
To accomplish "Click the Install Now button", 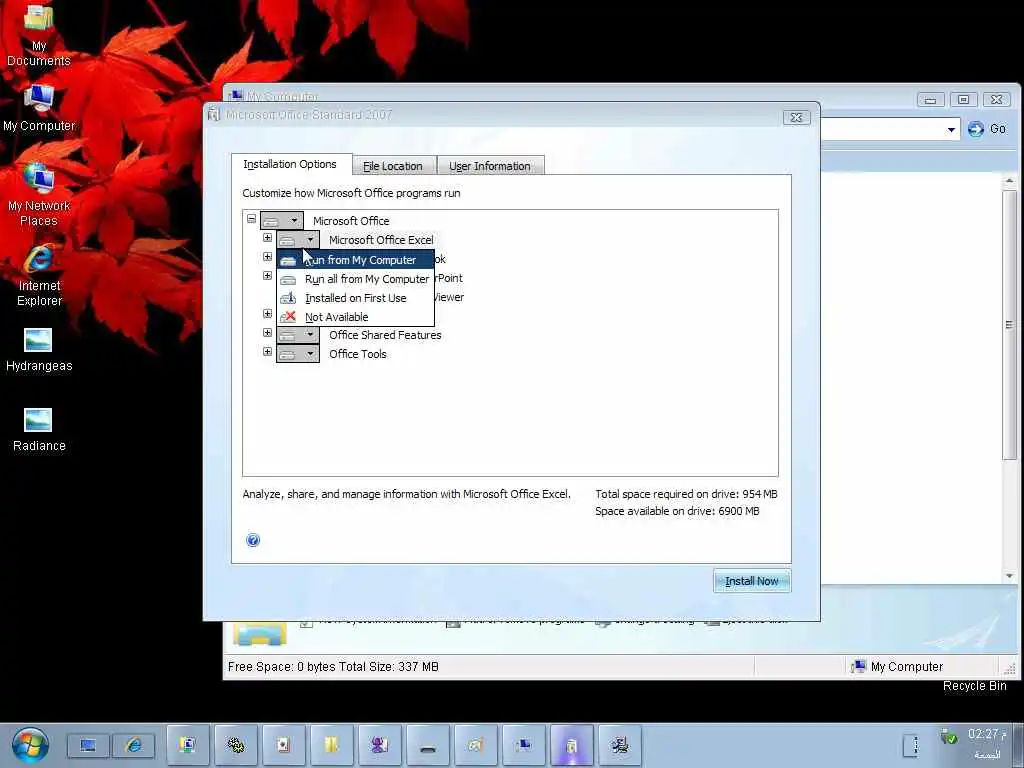I will 752,581.
